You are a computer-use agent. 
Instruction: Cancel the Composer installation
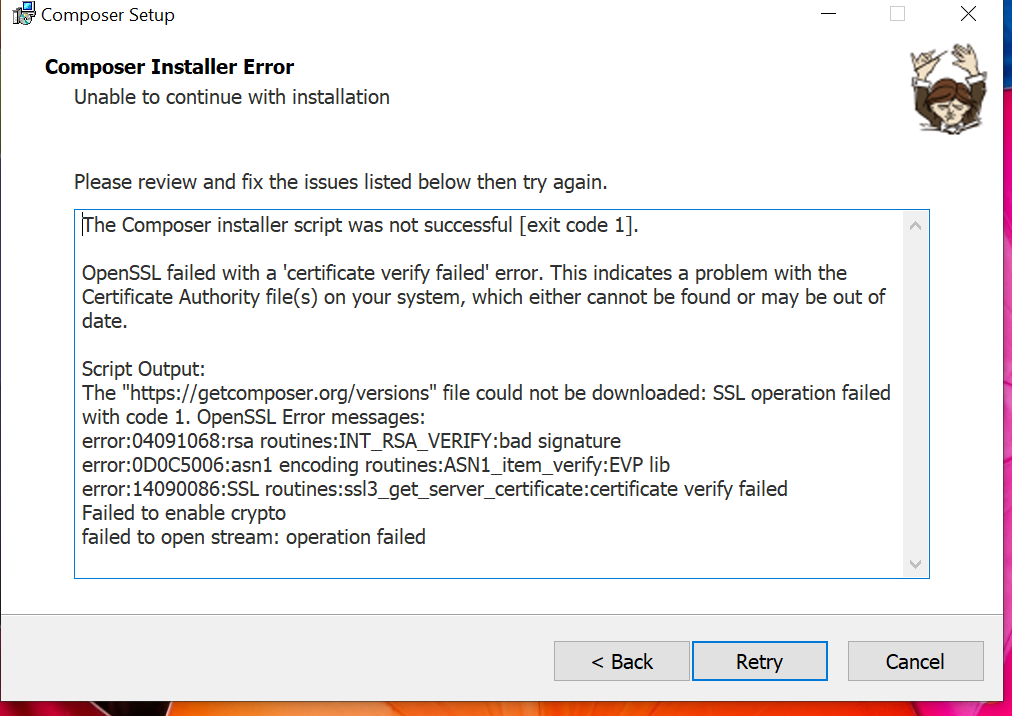click(915, 661)
